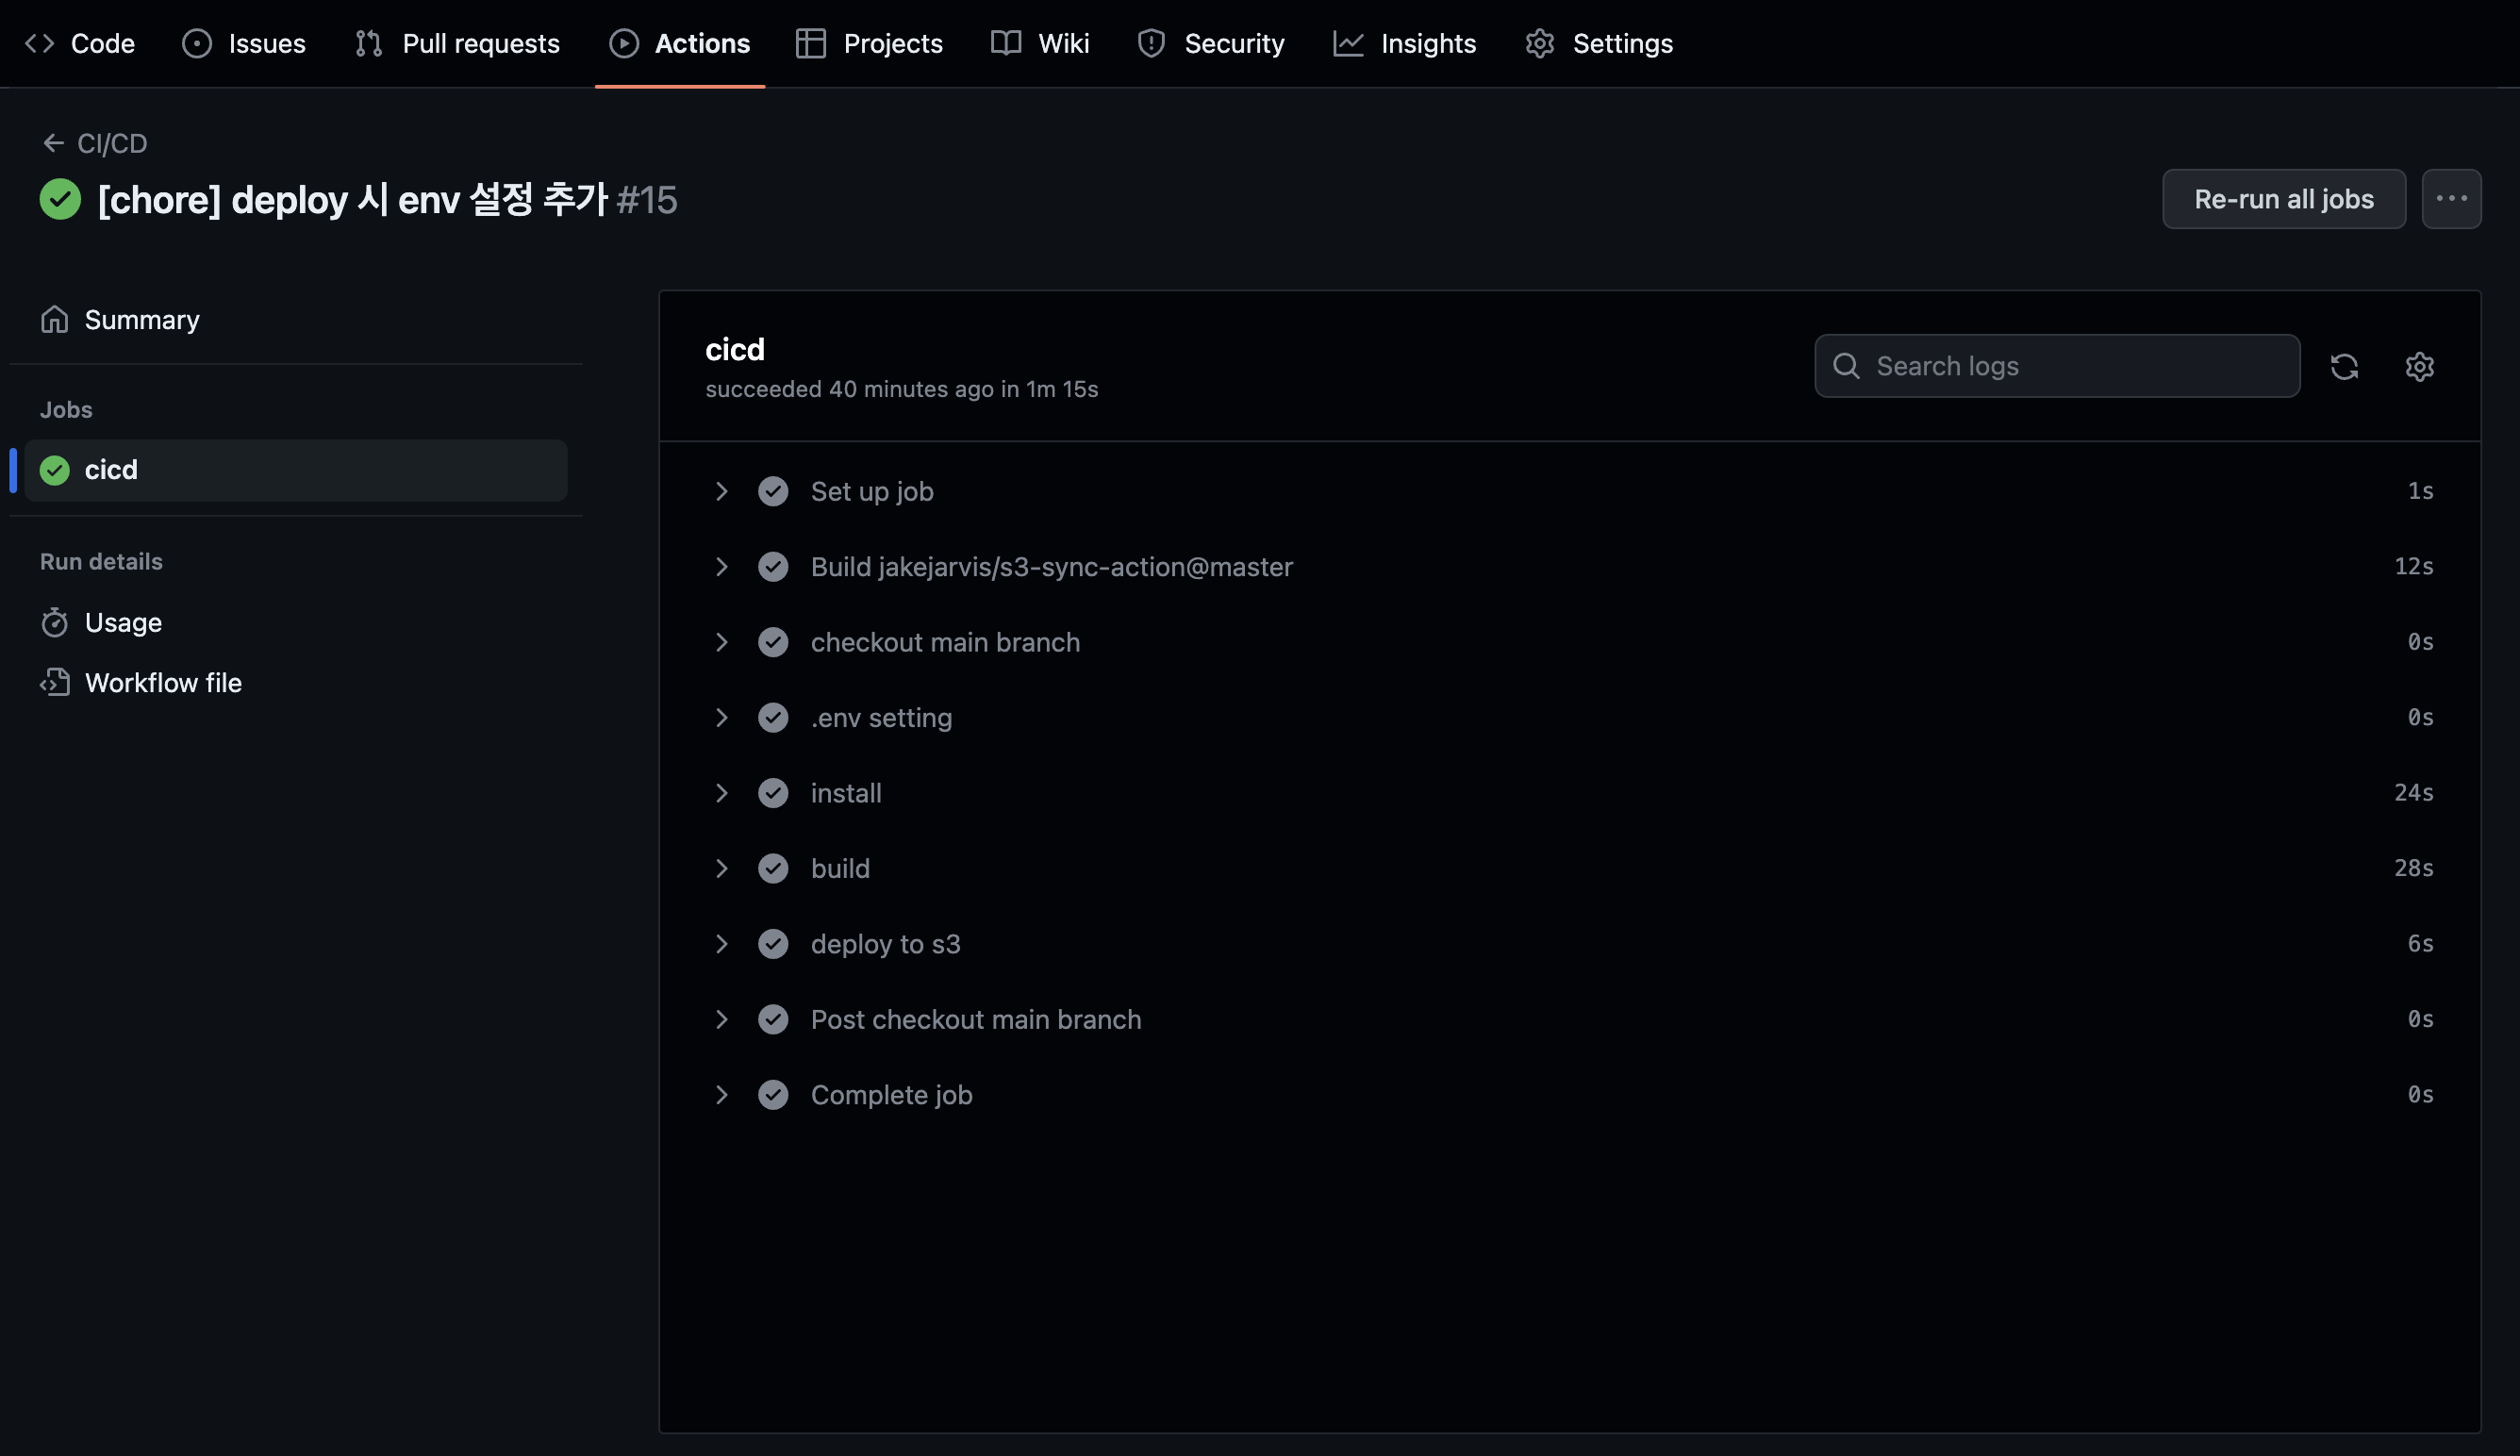Open the Wiki tab
Screen dimensions: 2520x1456
click(x=1040, y=43)
